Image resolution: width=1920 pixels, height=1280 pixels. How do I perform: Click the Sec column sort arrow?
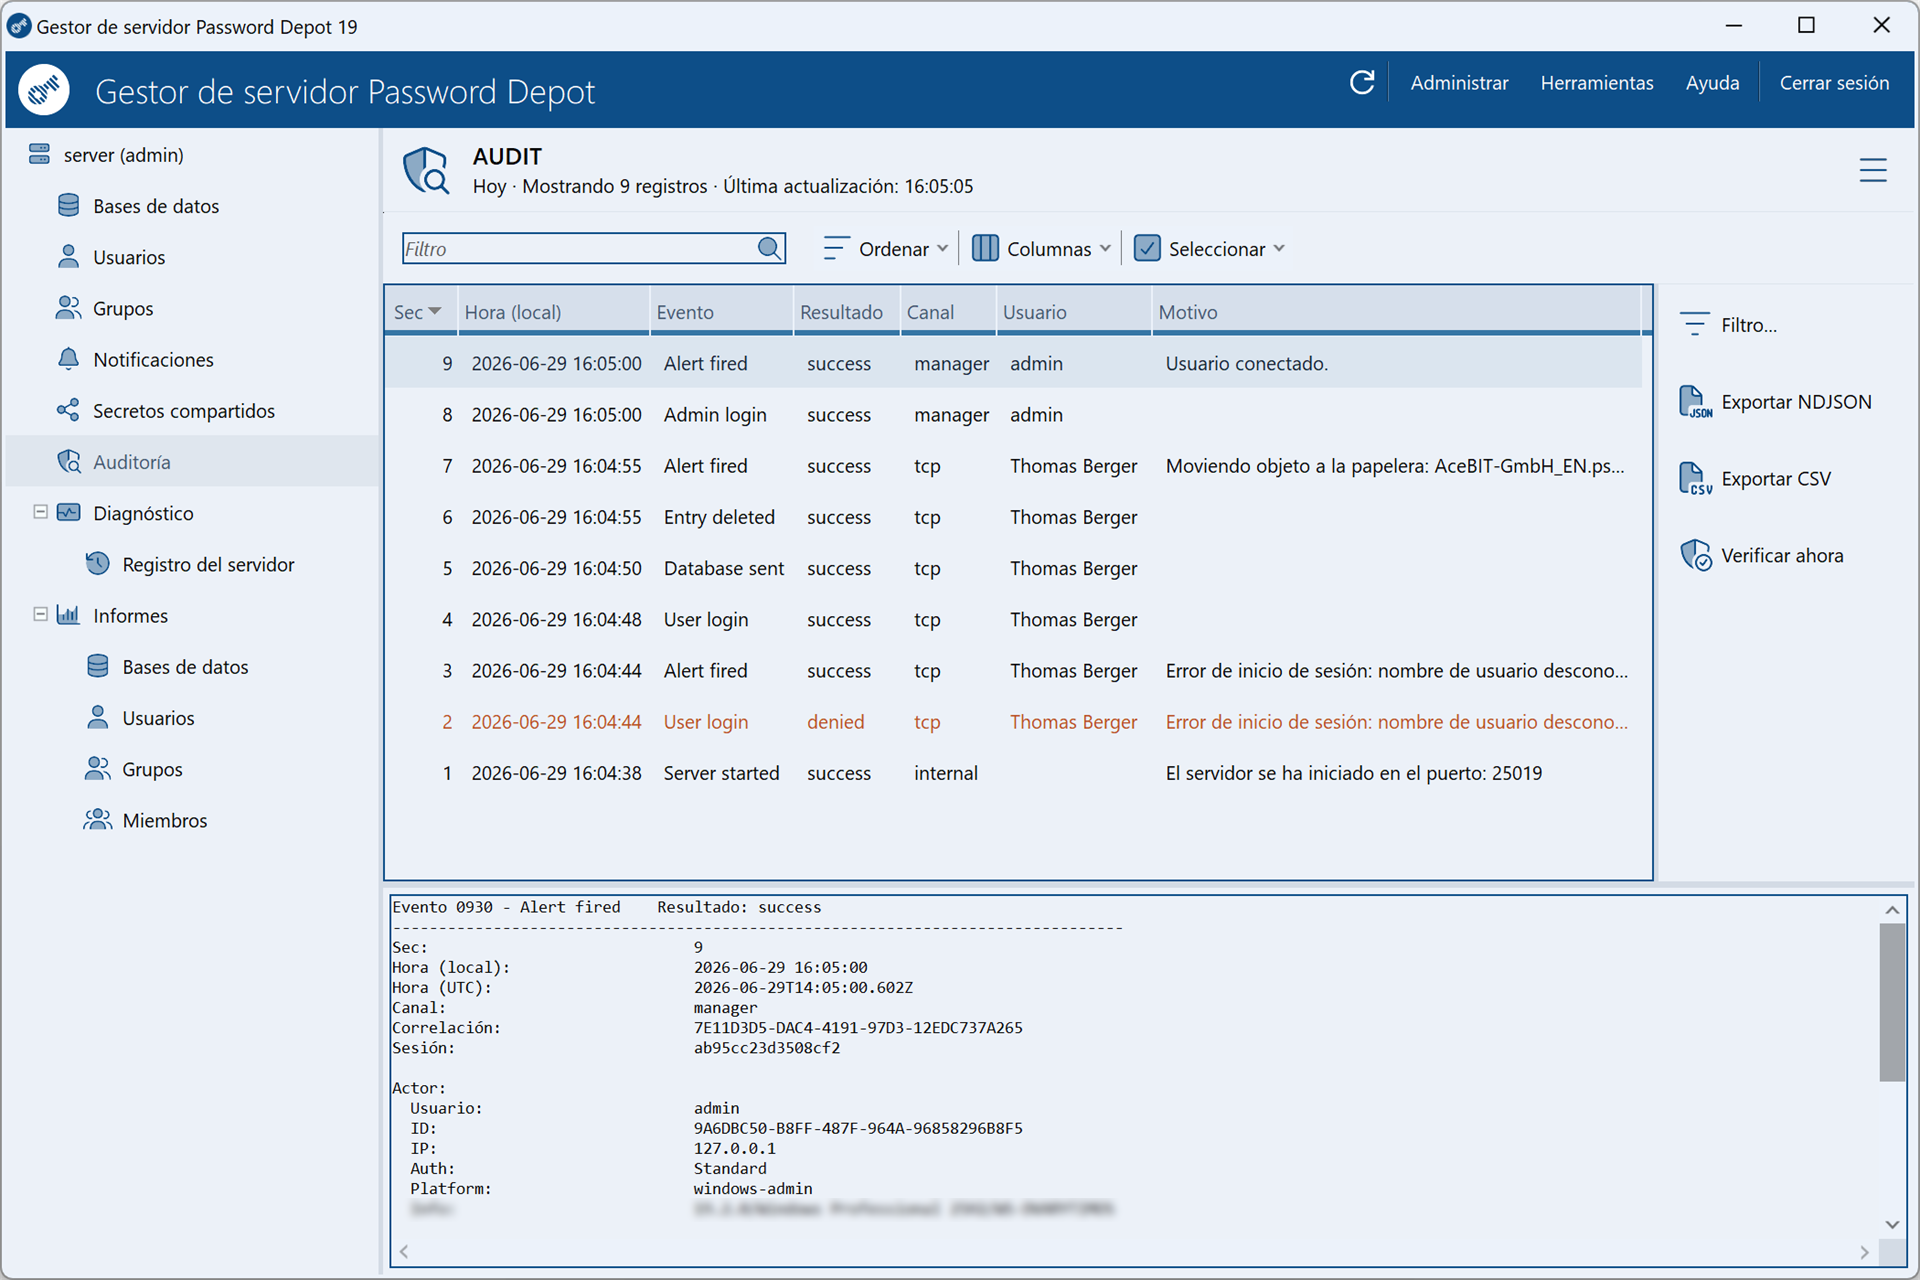point(435,312)
